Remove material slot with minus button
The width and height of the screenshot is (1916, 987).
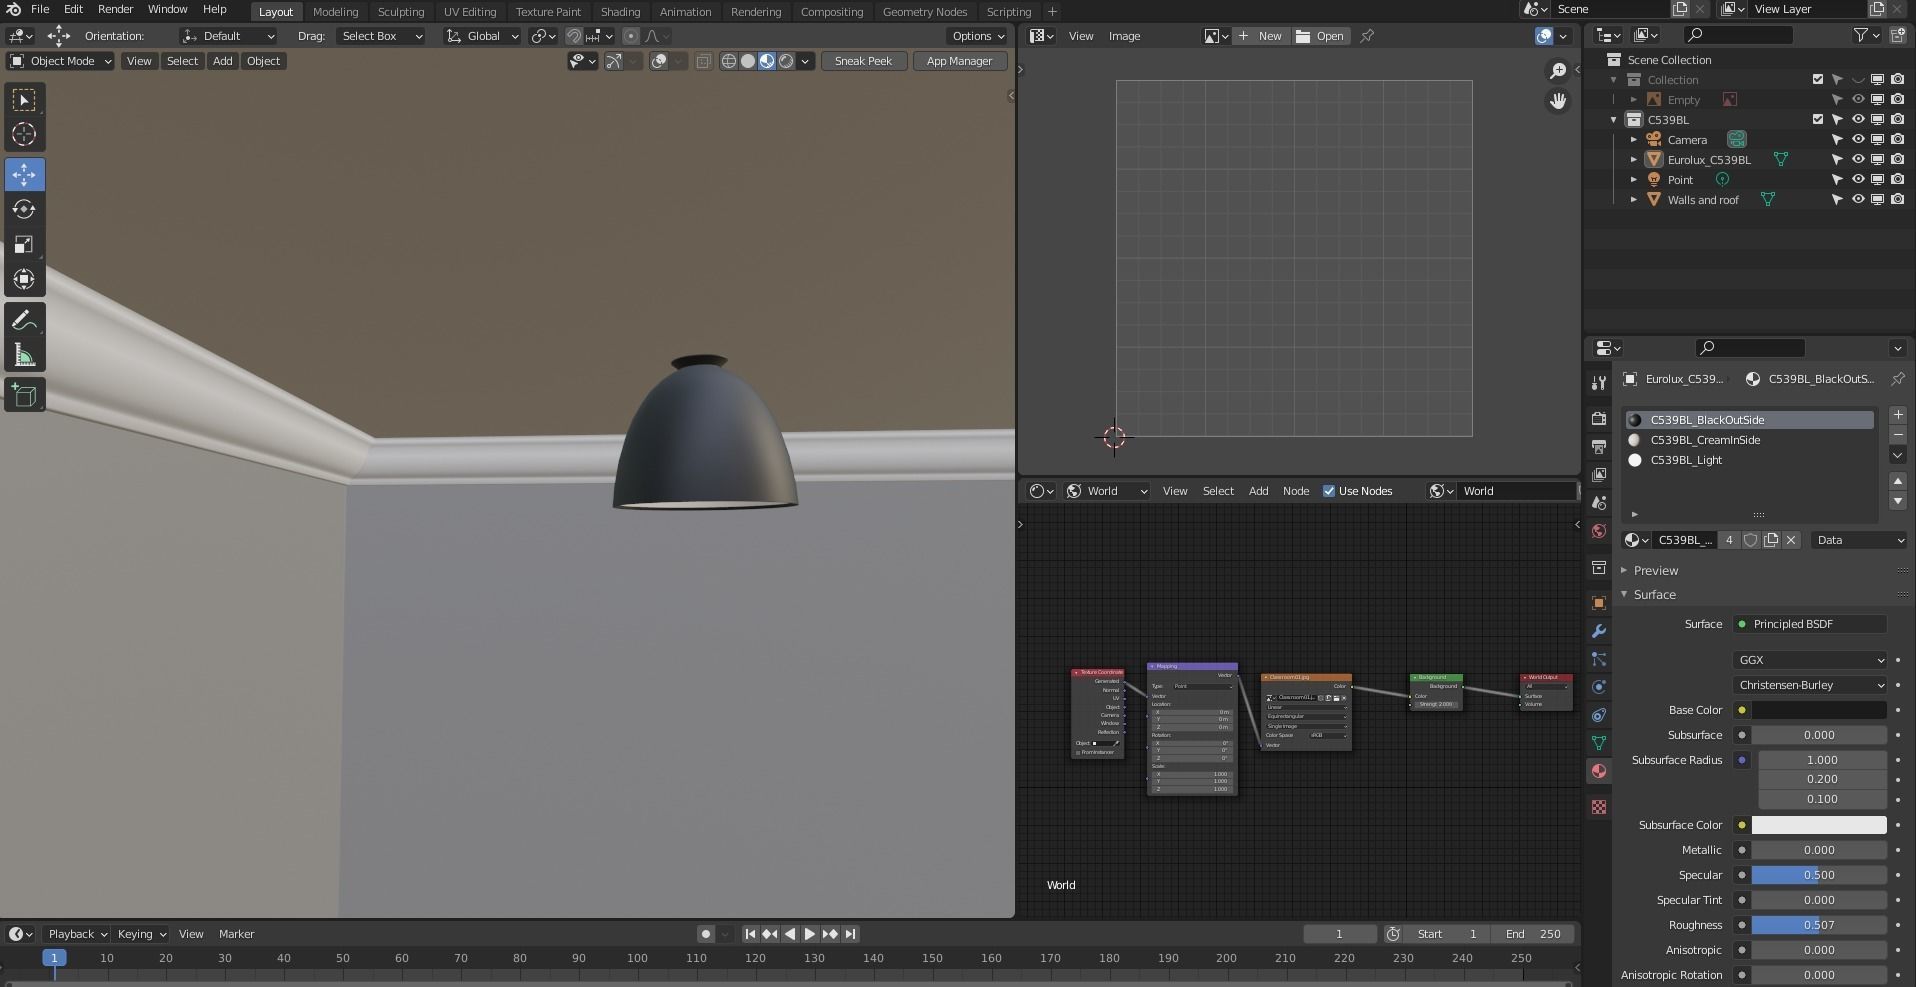tap(1898, 435)
